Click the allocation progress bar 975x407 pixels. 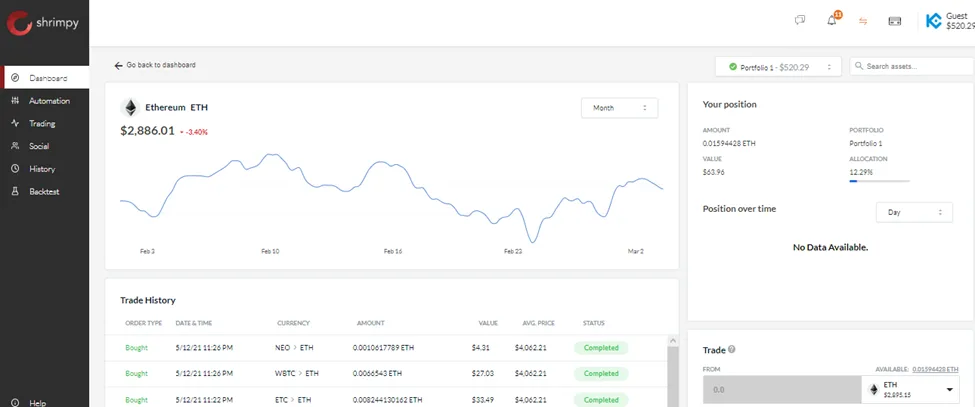pyautogui.click(x=879, y=181)
